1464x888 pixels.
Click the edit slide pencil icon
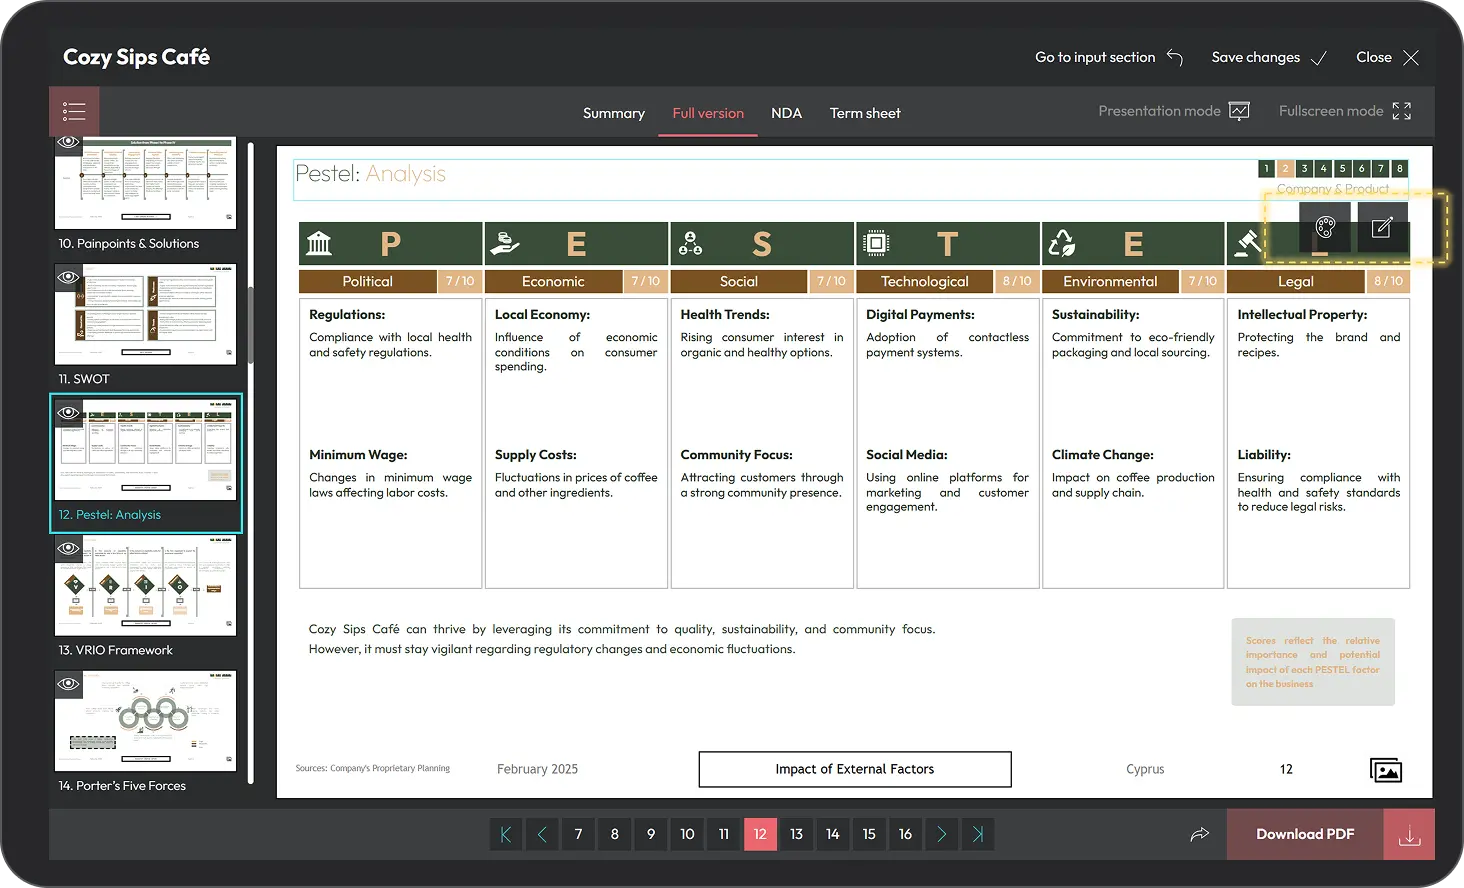pyautogui.click(x=1382, y=228)
